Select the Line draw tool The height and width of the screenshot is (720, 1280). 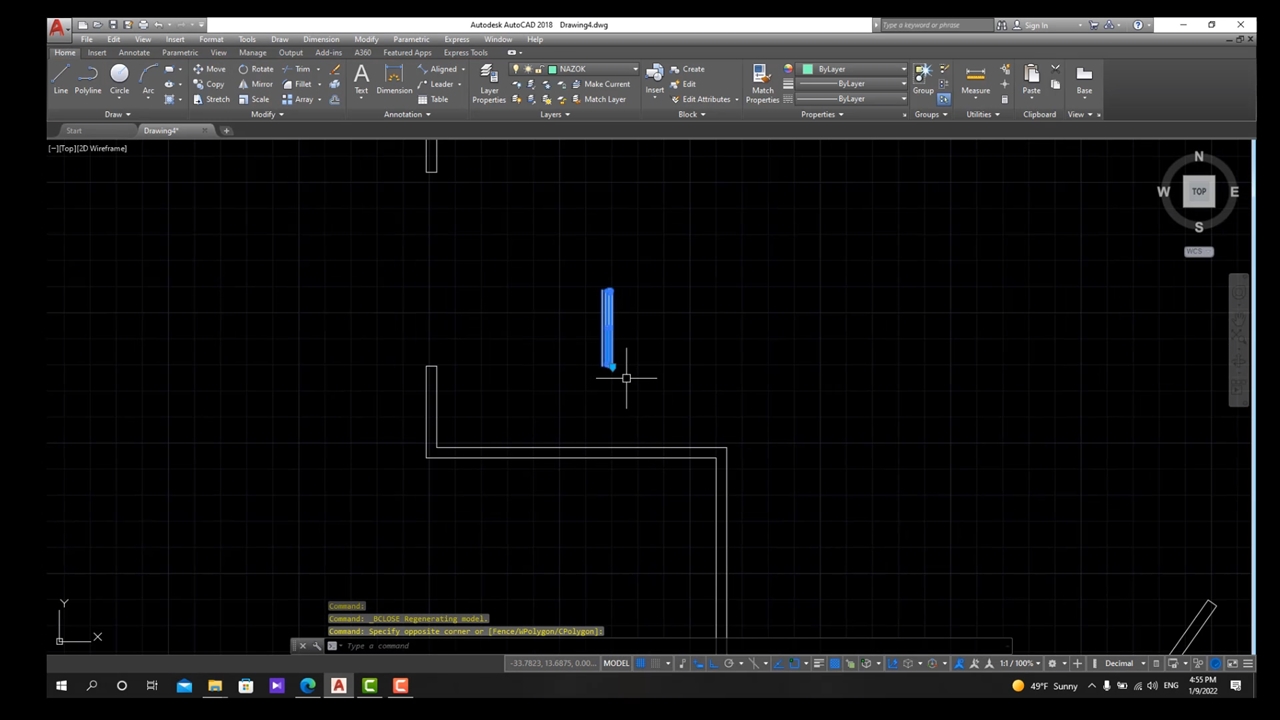click(60, 78)
